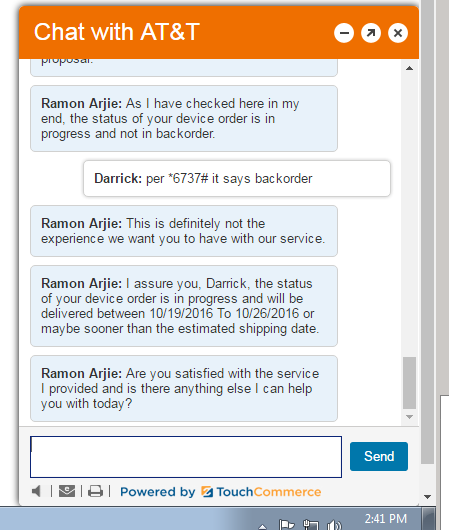Close the Chat with AT&T window
Viewport: 449px width, 530px height.
(398, 33)
